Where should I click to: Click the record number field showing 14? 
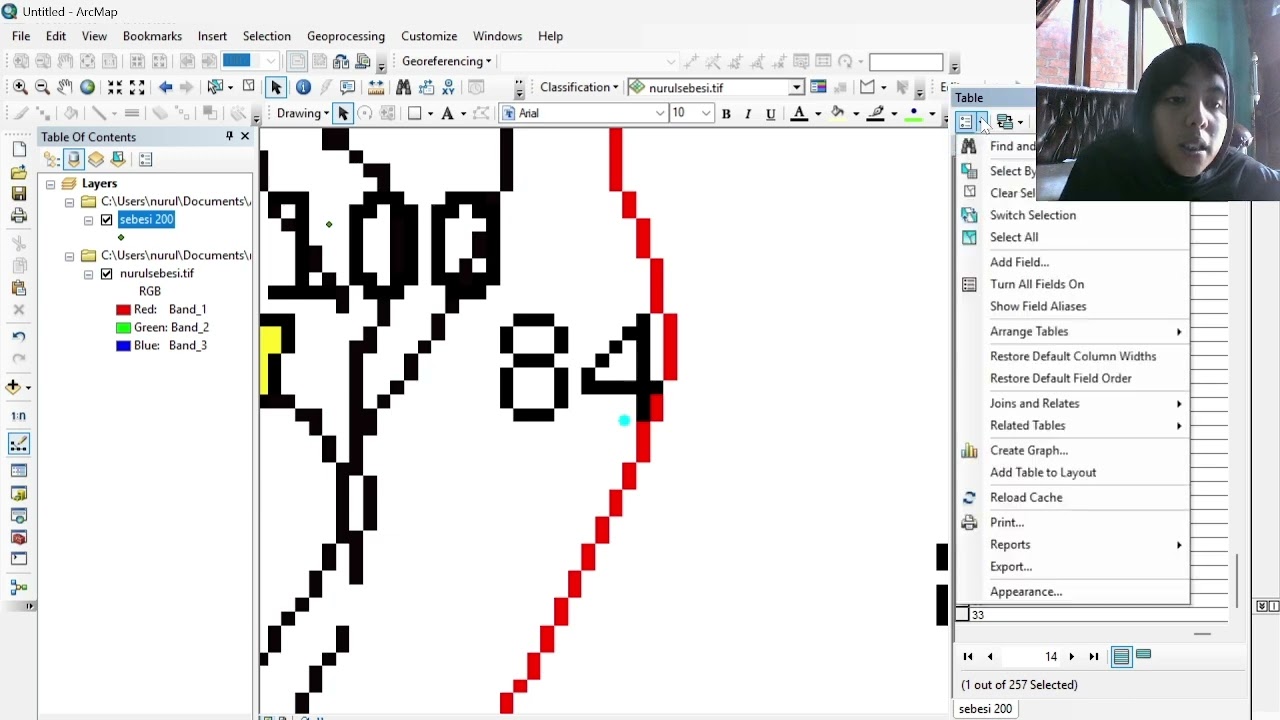[1031, 656]
